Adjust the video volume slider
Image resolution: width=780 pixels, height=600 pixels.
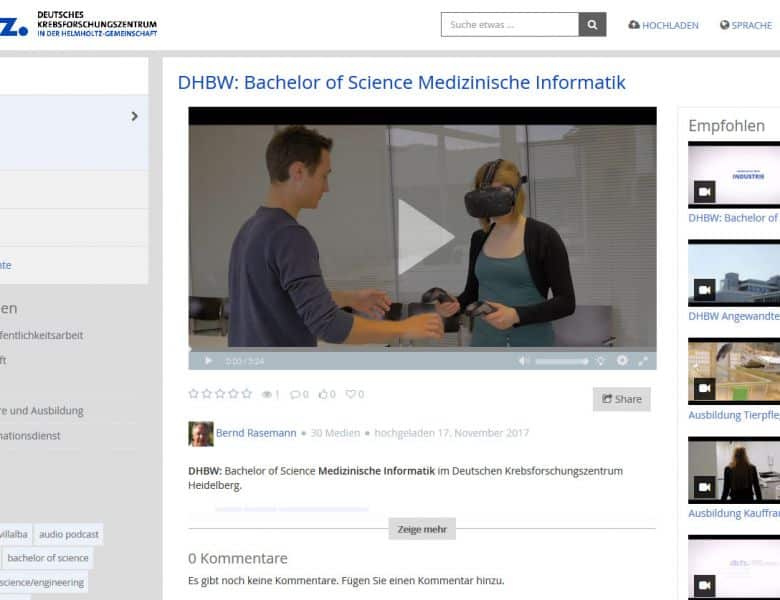click(562, 361)
